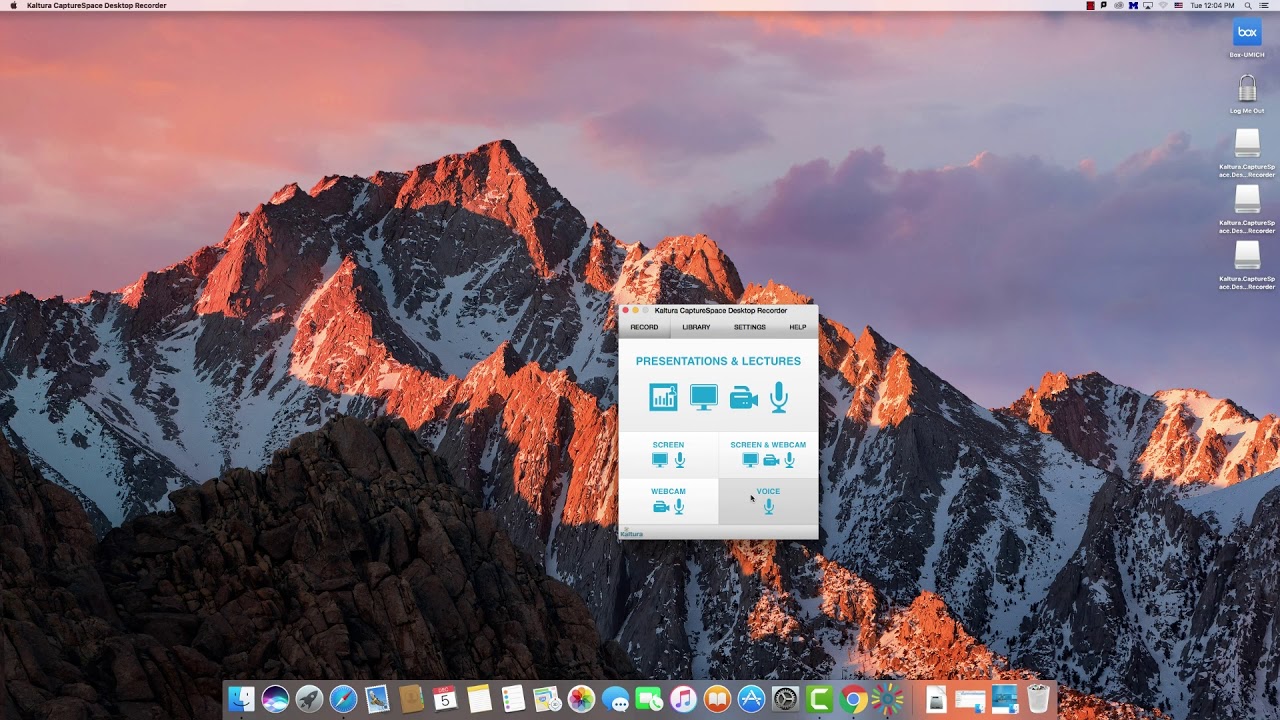This screenshot has height=720, width=1280.
Task: Open System Preferences from the Dock
Action: [x=786, y=699]
